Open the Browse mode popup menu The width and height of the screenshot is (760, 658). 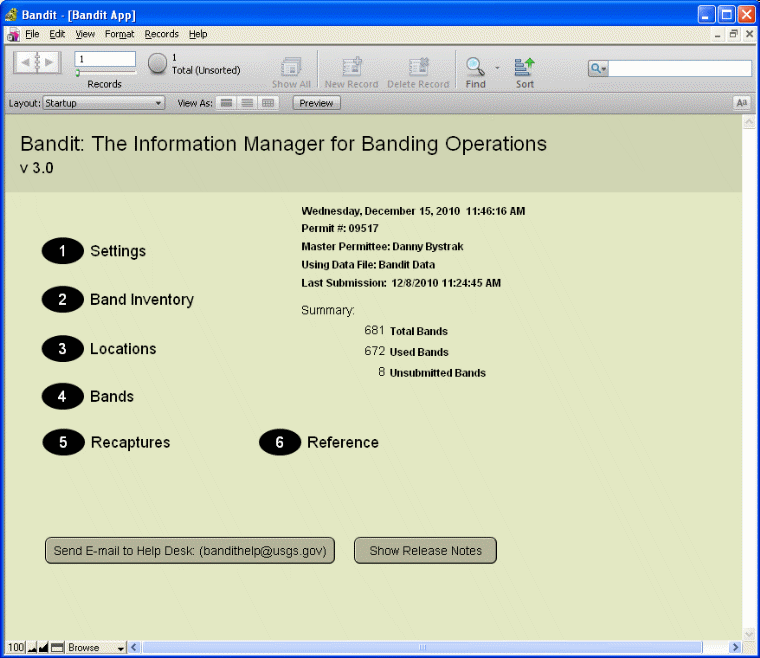pos(96,648)
